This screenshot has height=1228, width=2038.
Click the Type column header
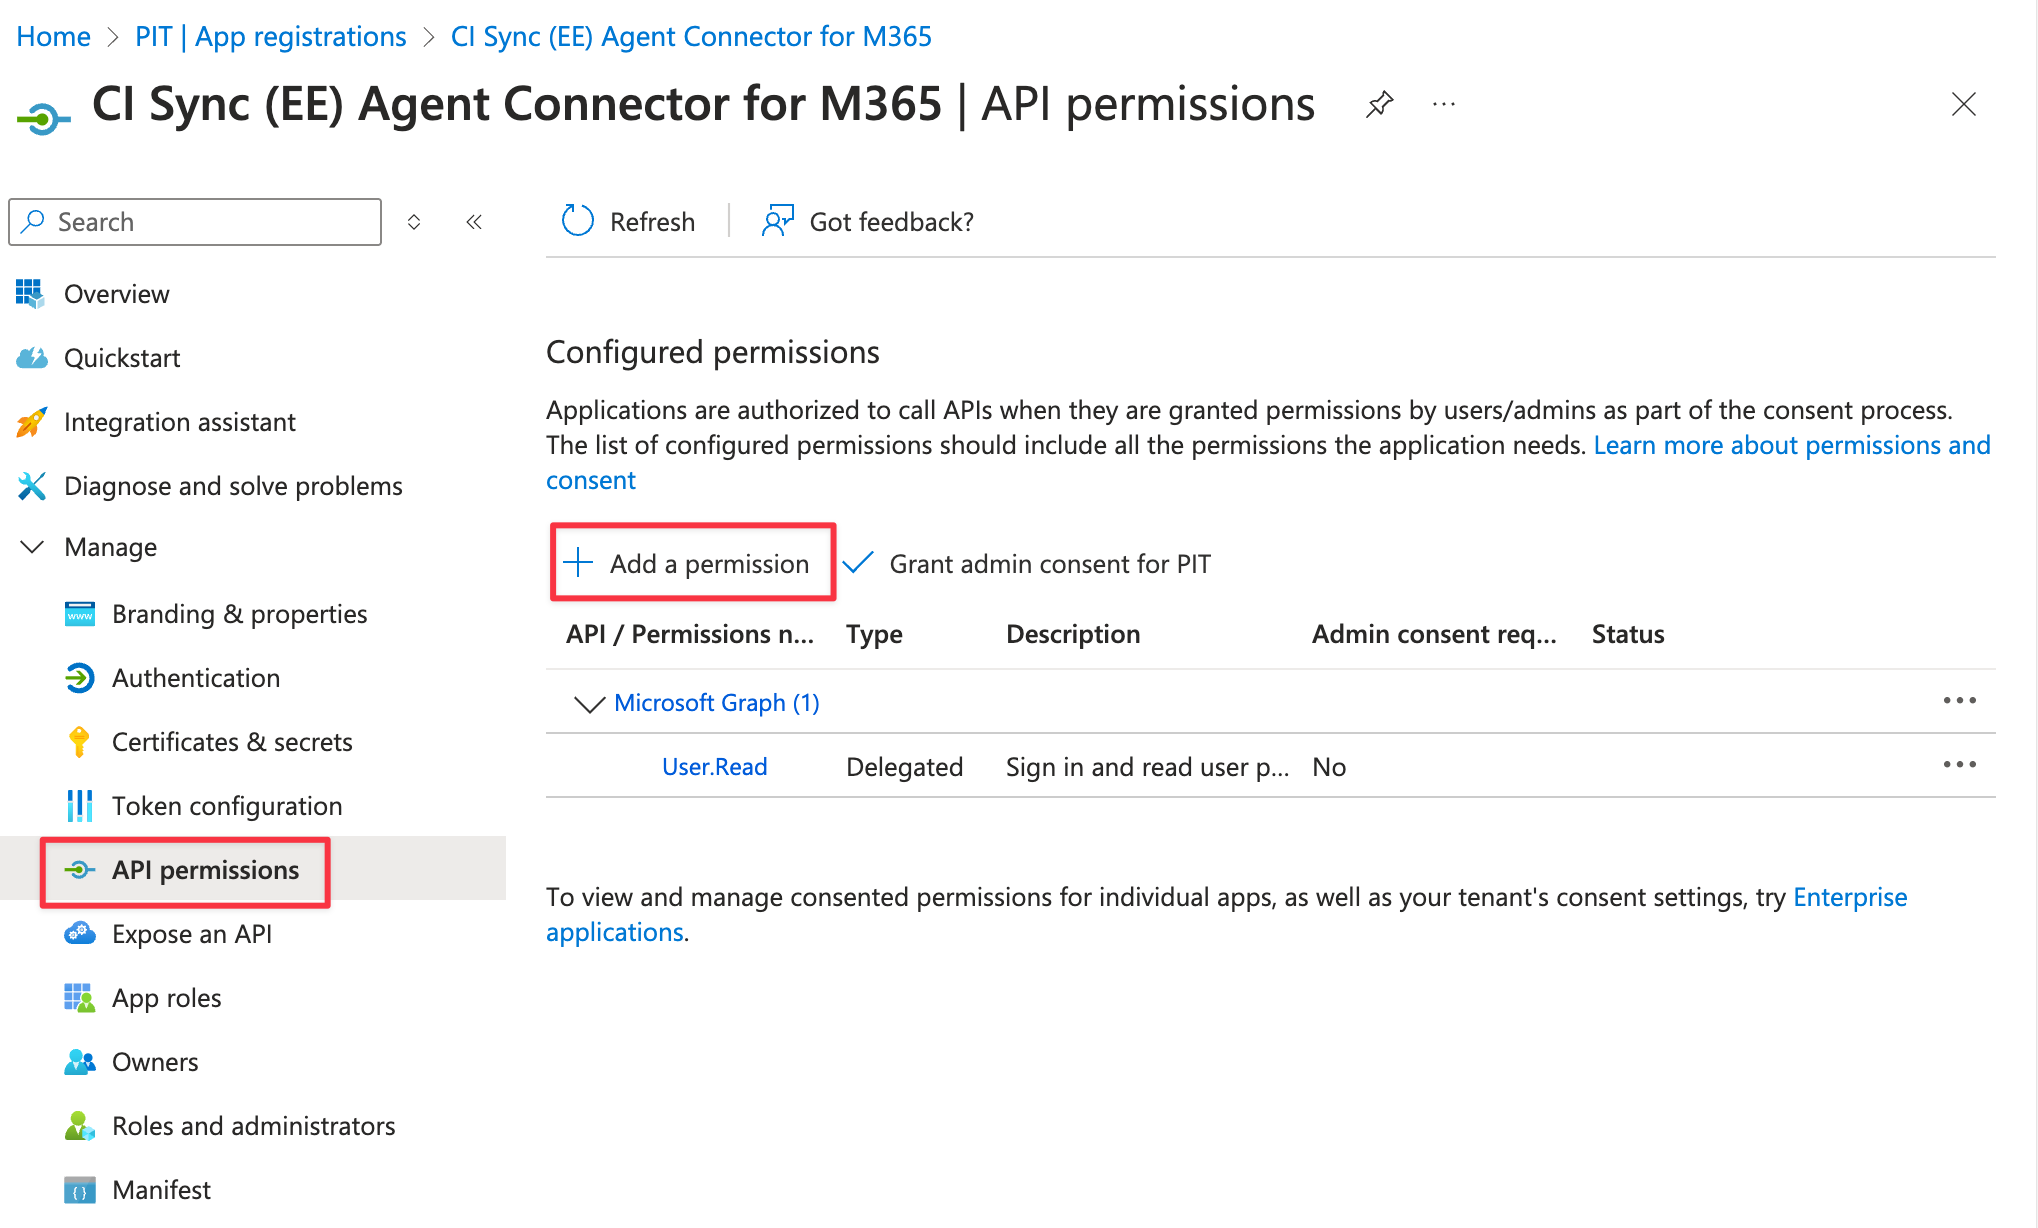point(874,634)
